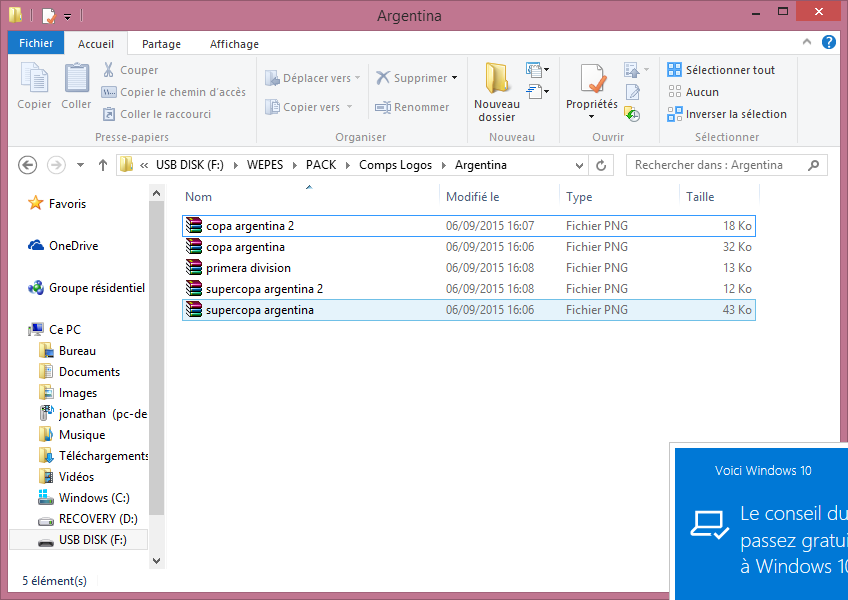Click the Copier ribbon icon

click(x=34, y=85)
